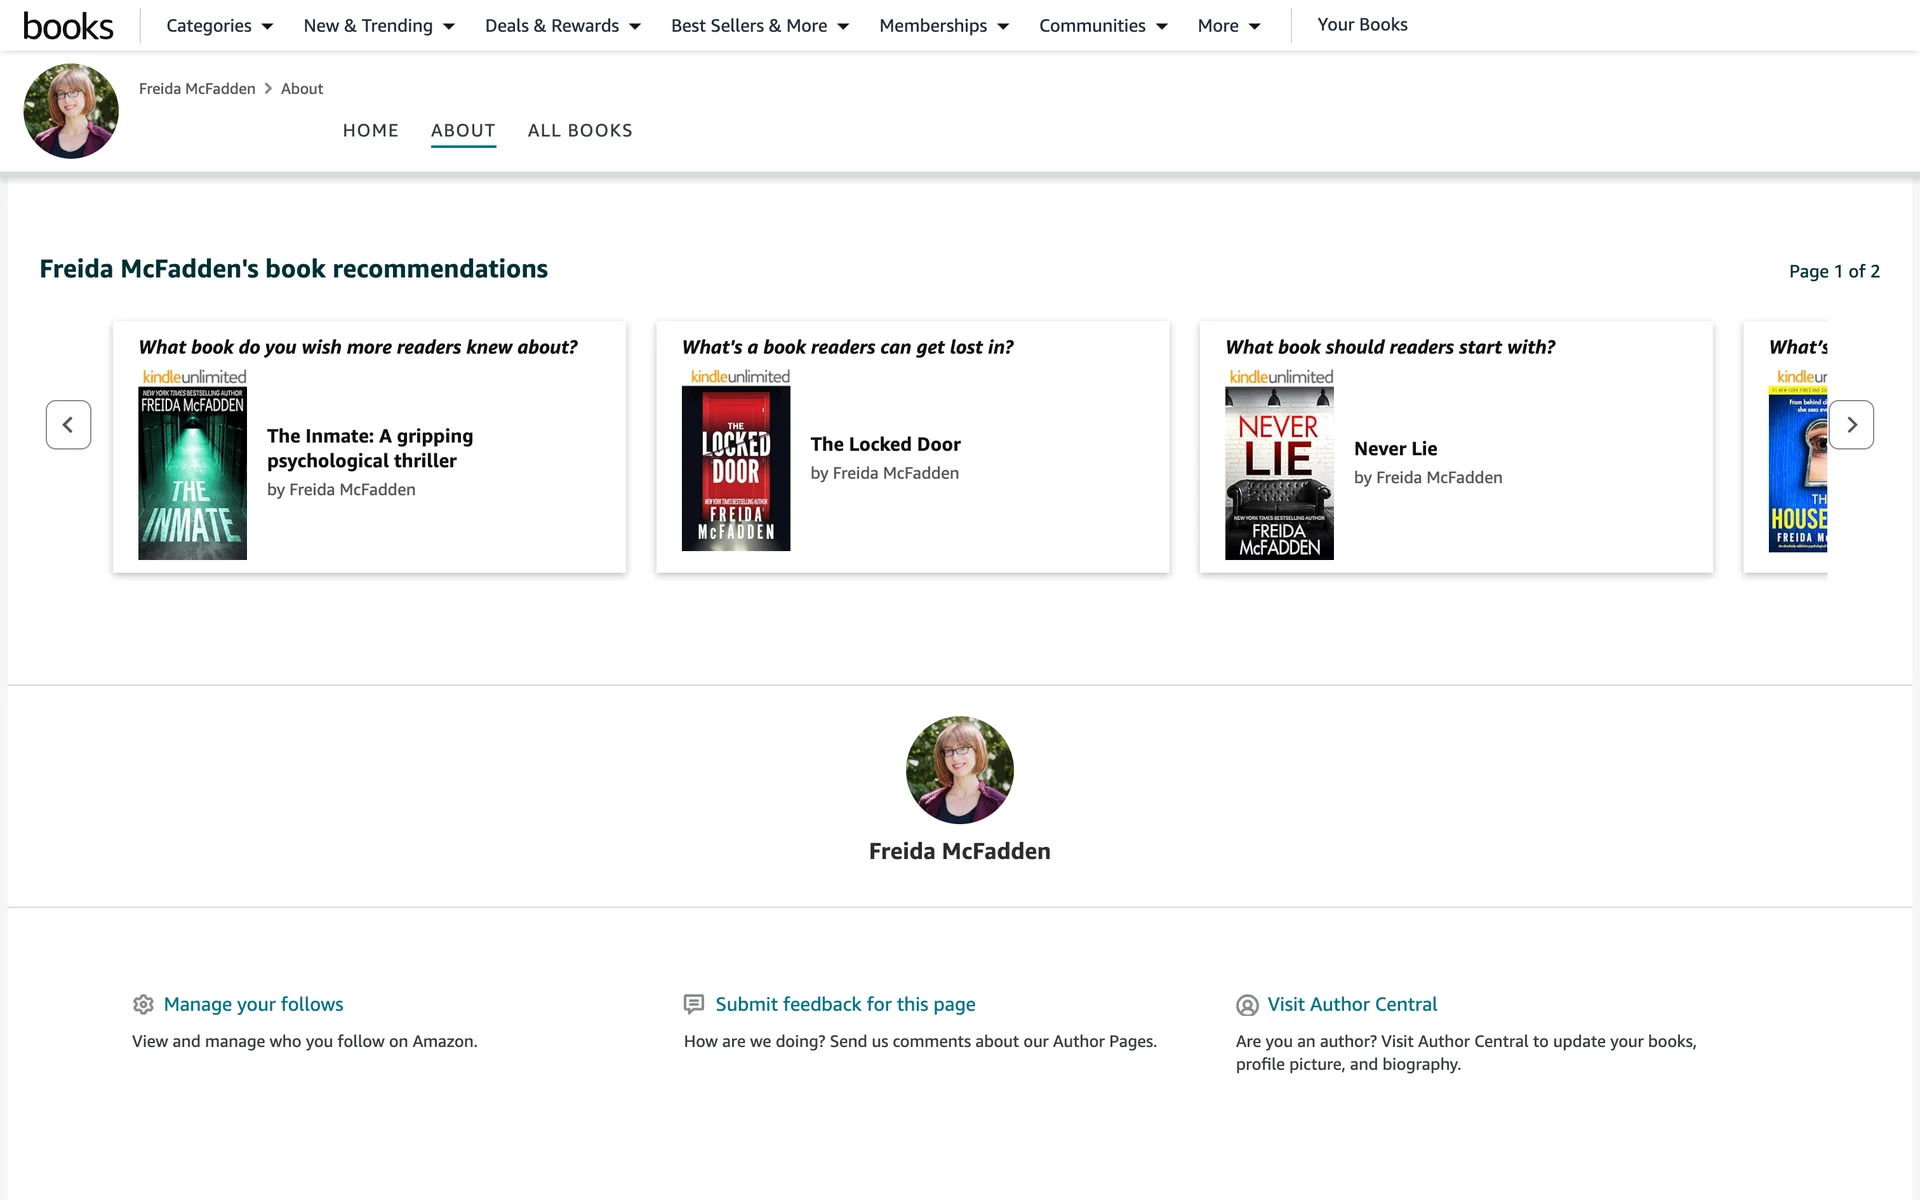This screenshot has height=1200, width=1920.
Task: Open The Inmate book cover thumbnail
Action: tap(192, 472)
